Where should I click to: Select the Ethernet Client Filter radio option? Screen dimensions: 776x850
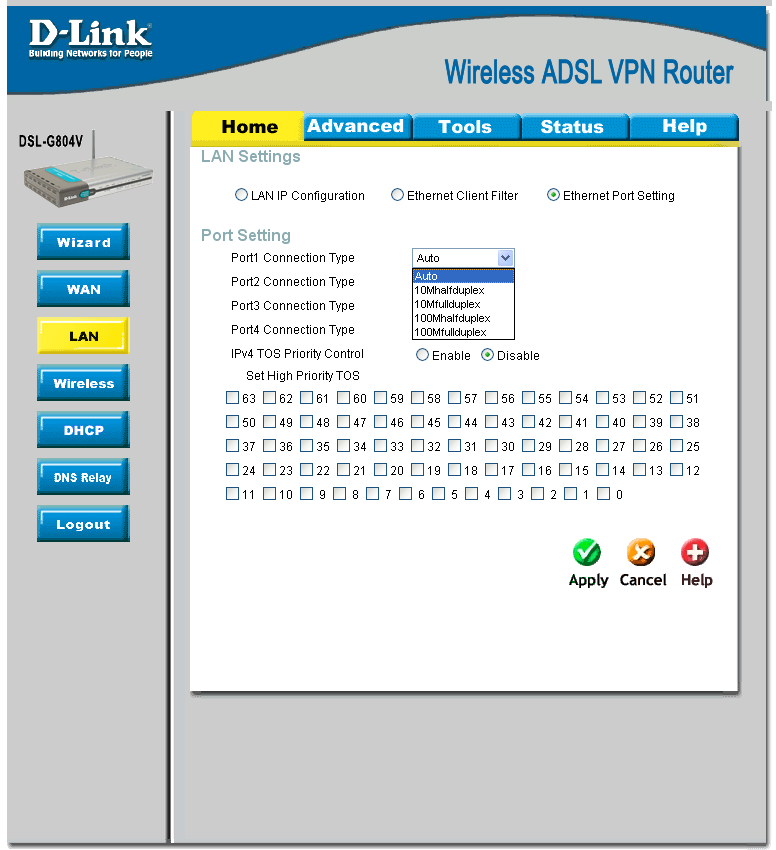pyautogui.click(x=397, y=195)
